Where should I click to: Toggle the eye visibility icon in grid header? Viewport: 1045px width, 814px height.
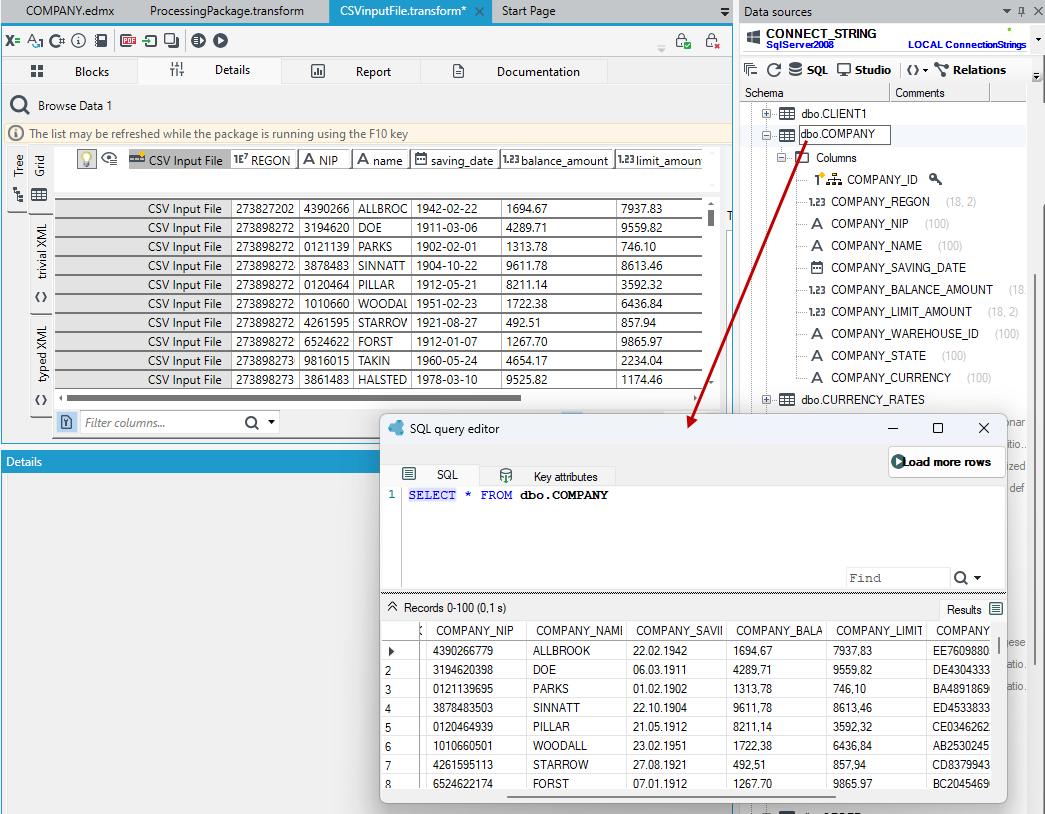[x=109, y=159]
